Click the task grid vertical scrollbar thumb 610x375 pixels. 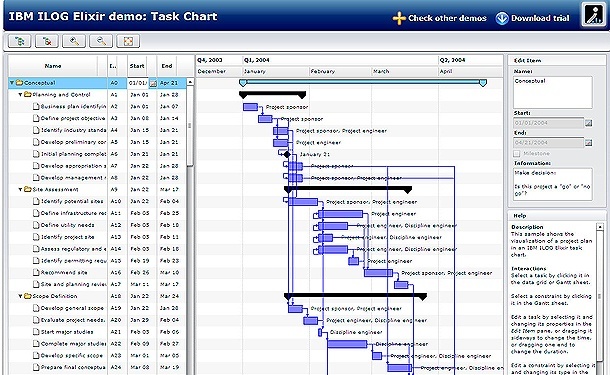coord(190,126)
